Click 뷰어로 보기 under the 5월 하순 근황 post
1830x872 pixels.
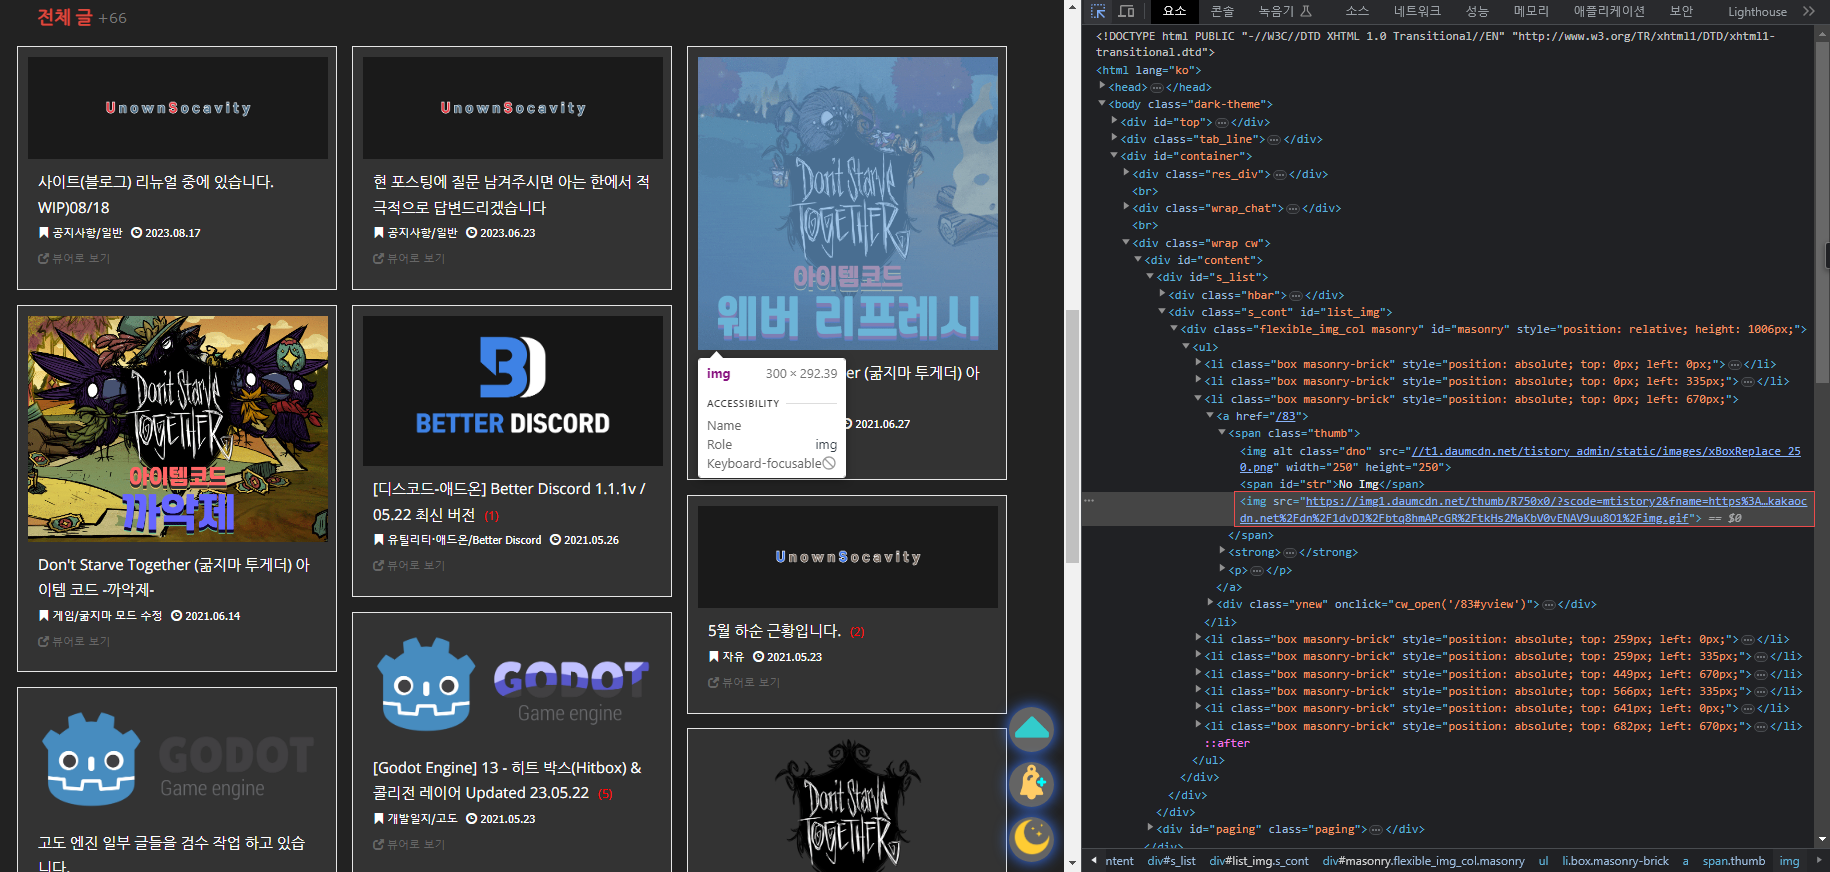(x=744, y=682)
